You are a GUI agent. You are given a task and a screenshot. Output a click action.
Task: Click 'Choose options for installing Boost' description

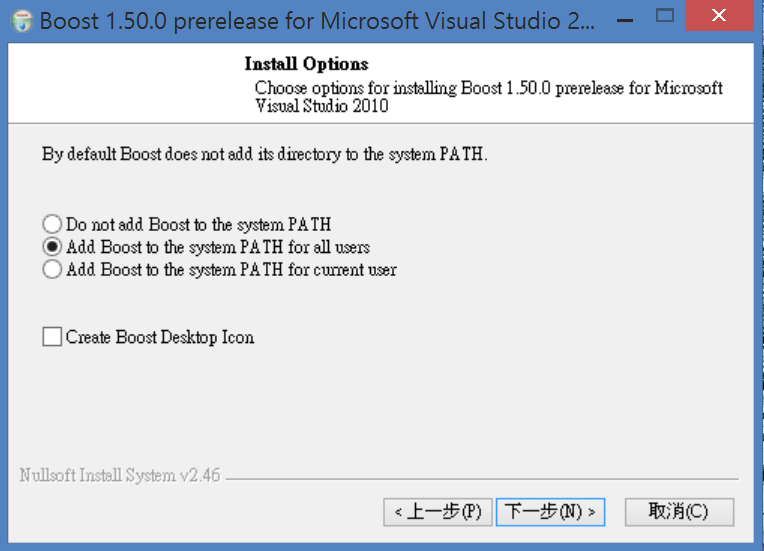coord(488,96)
